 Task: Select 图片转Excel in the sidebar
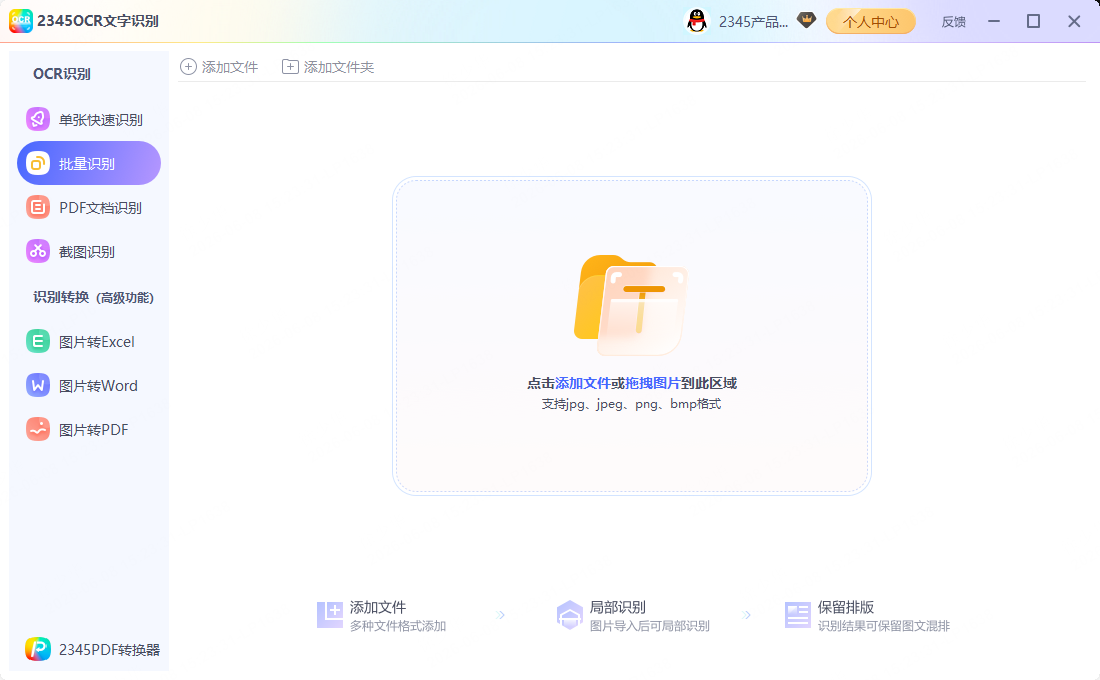coord(88,342)
